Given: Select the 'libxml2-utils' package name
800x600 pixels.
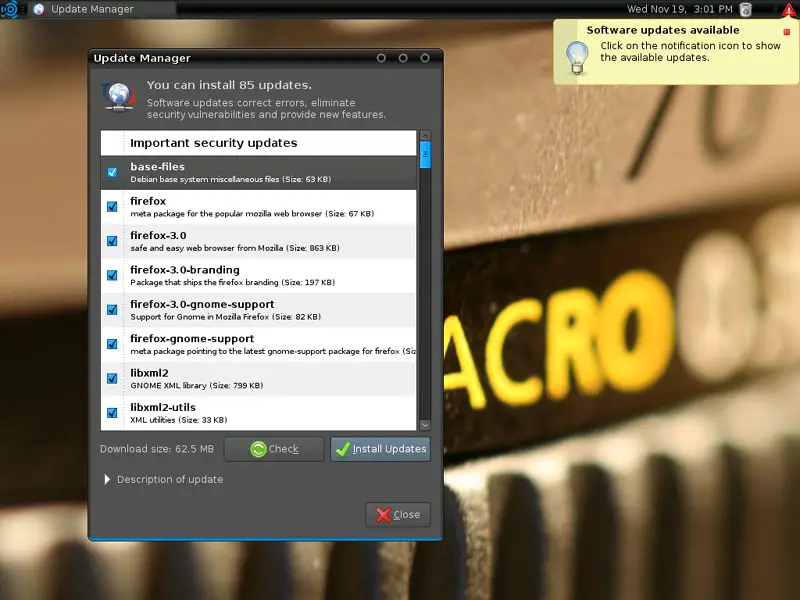Looking at the screenshot, I should 163,407.
